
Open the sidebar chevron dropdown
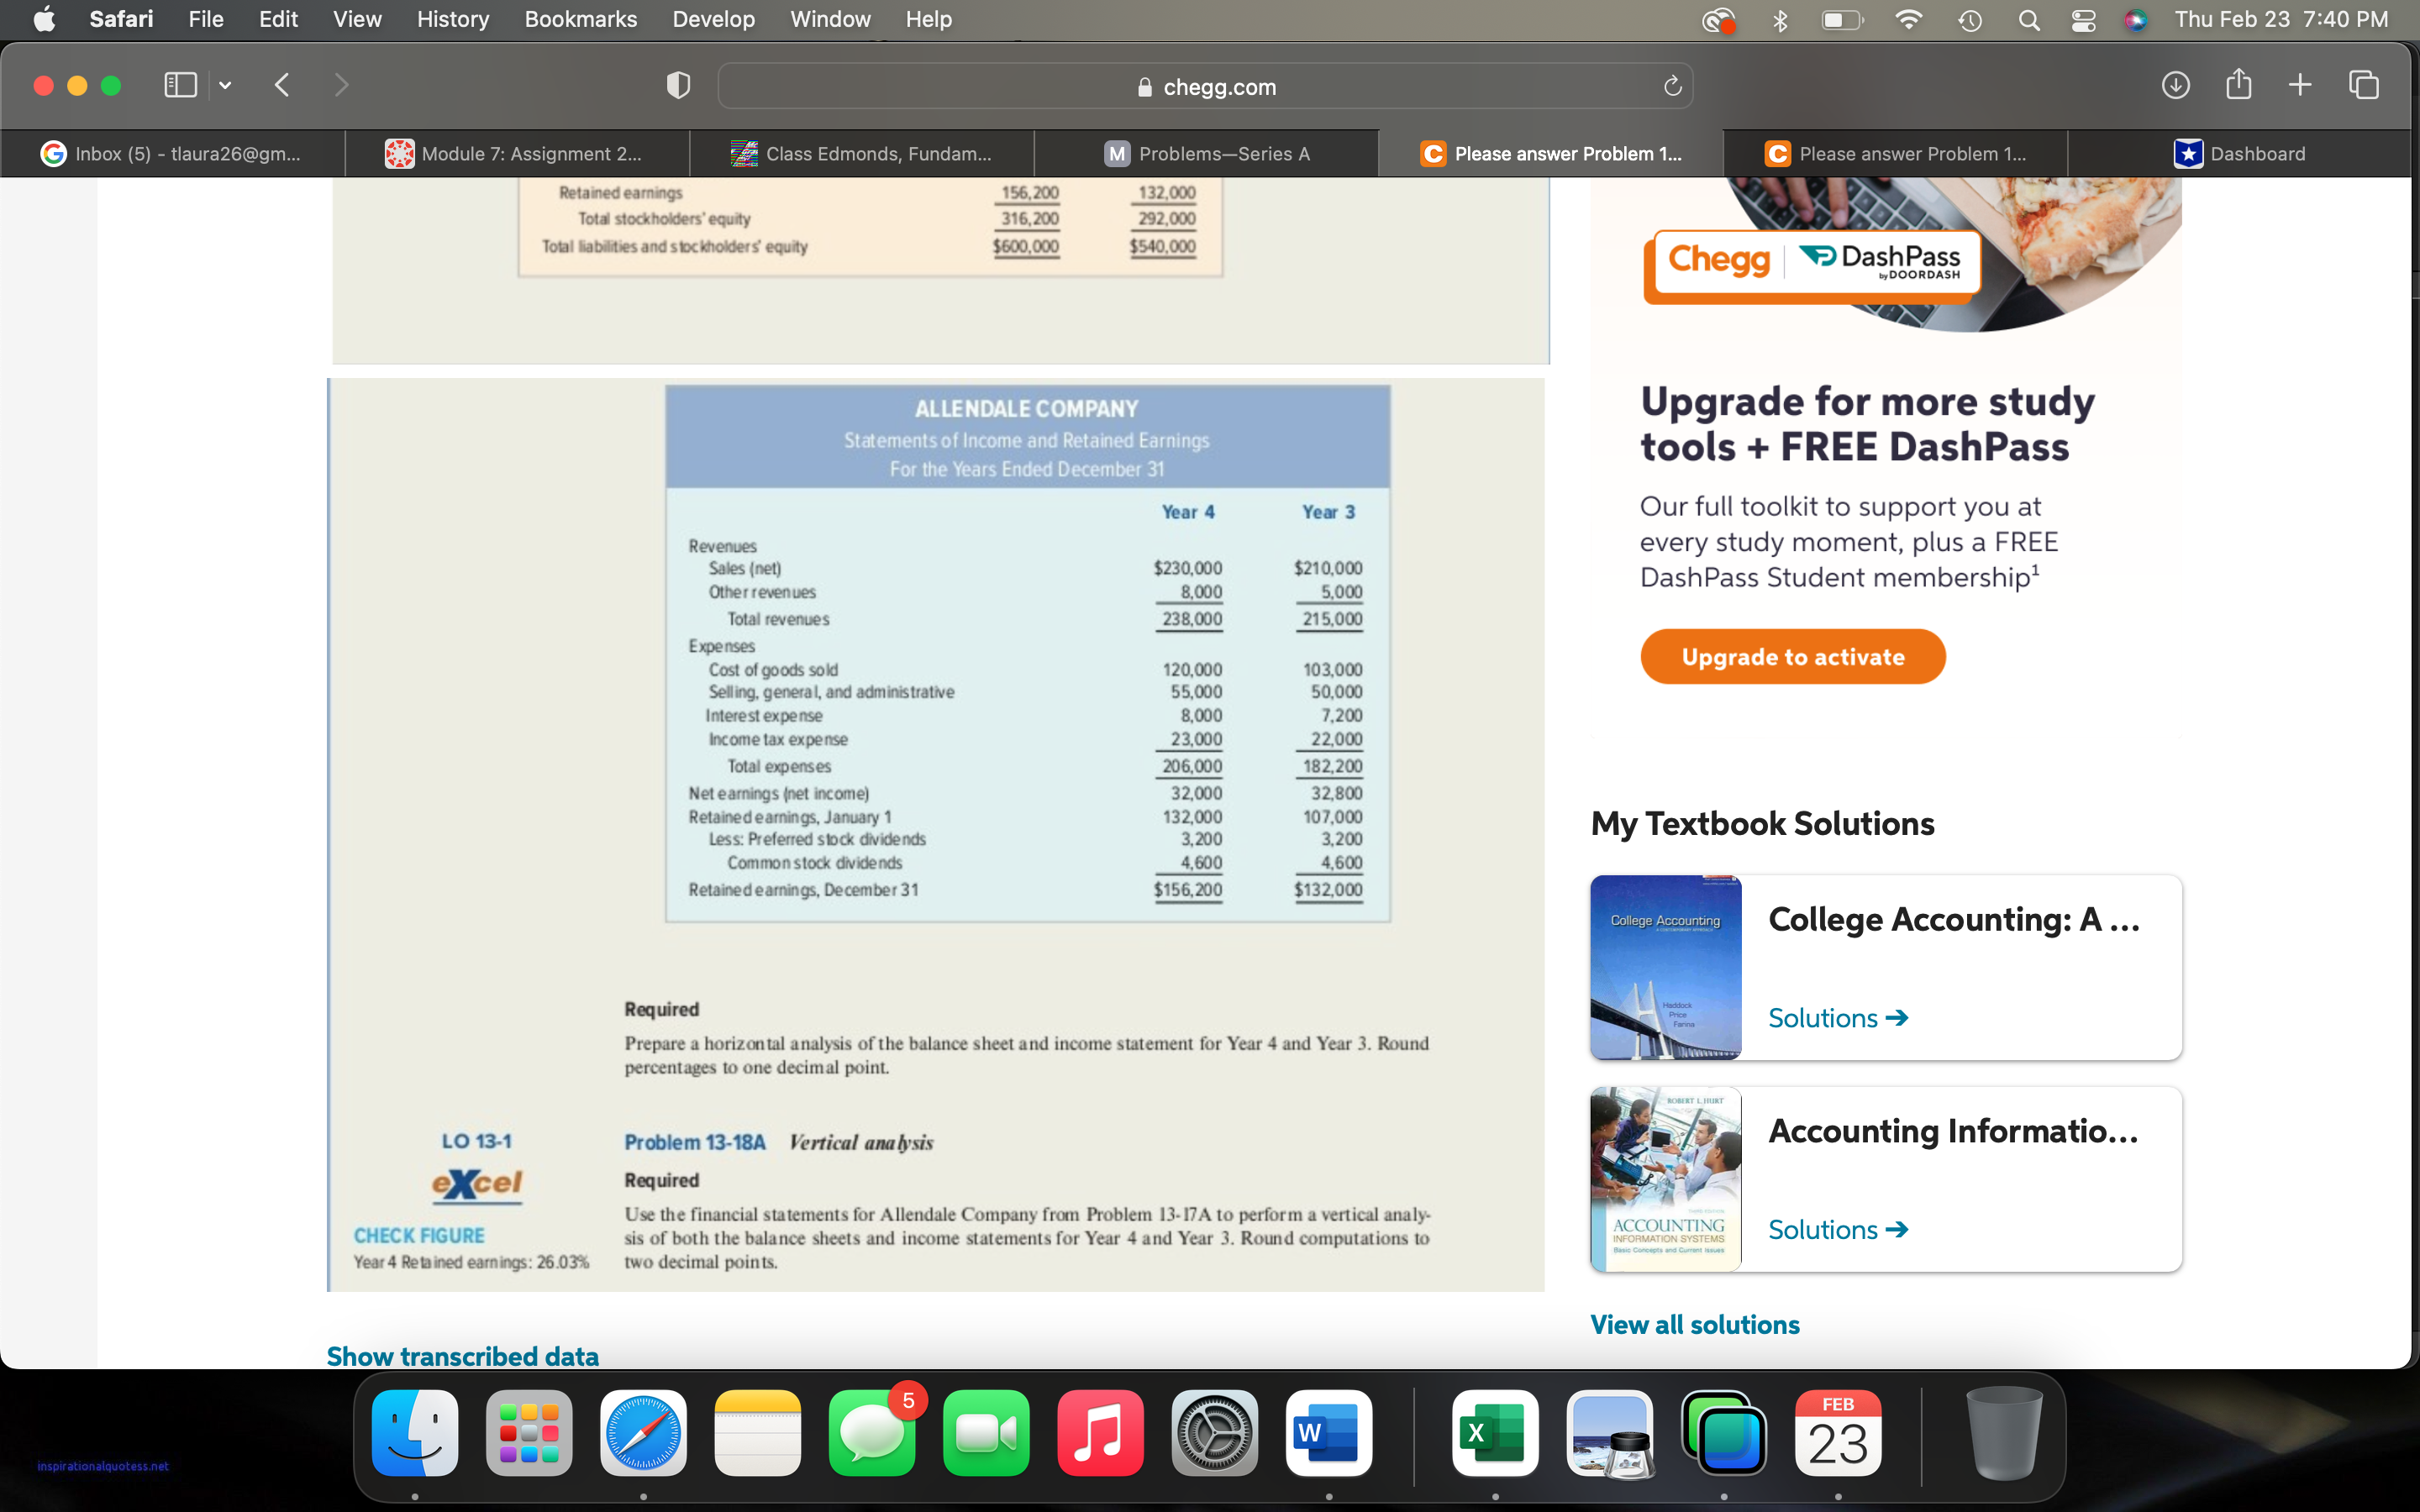225,85
